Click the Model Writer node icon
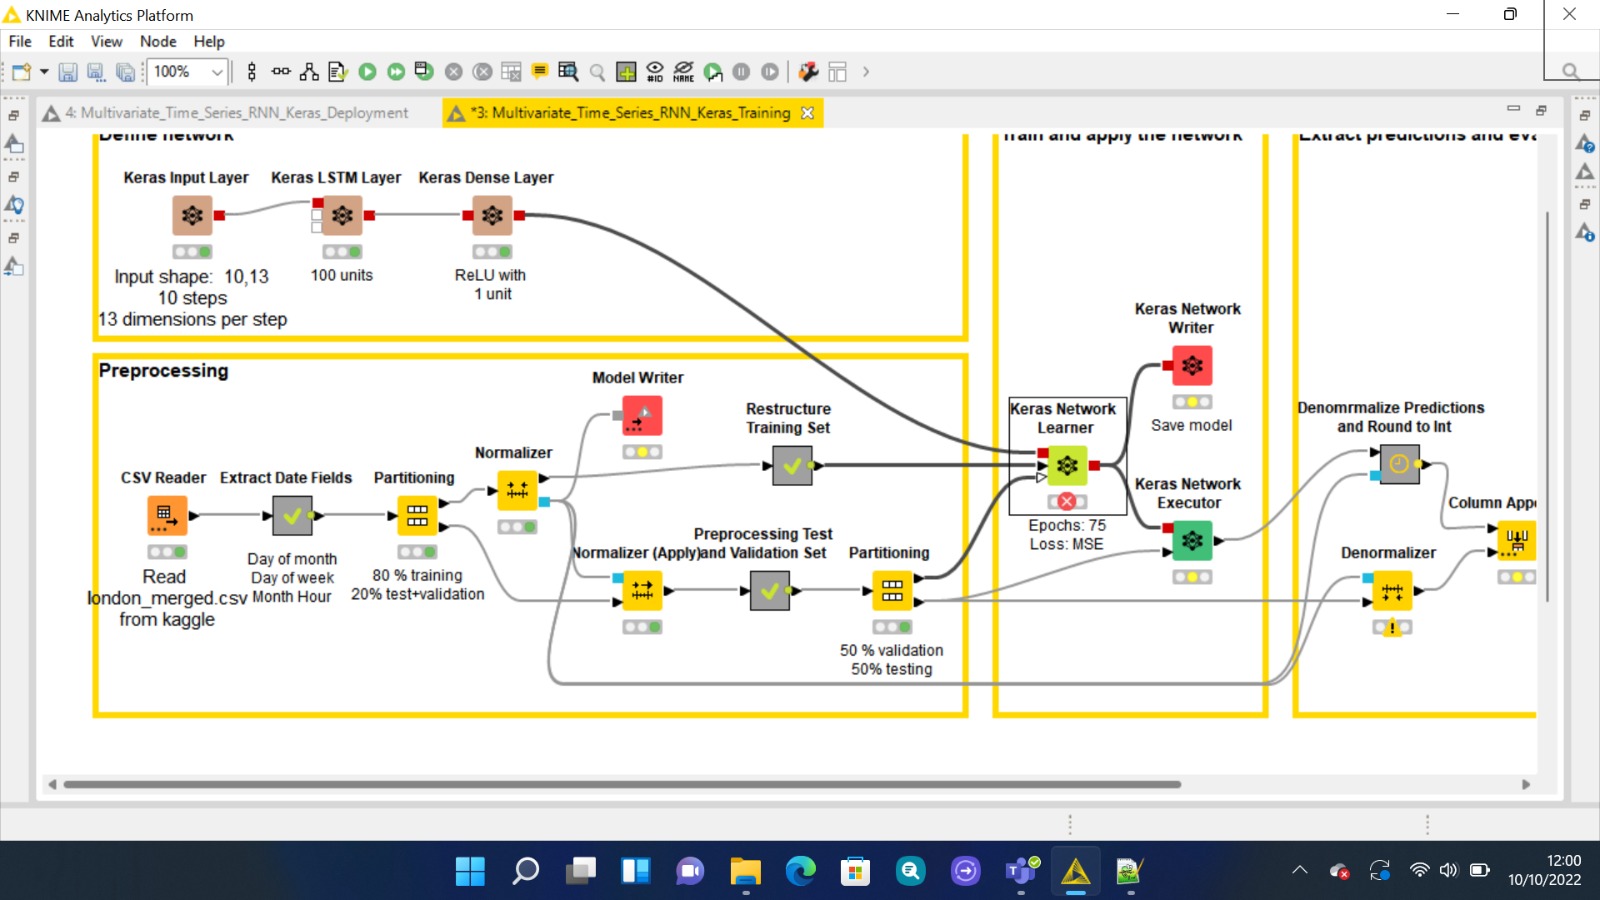 [x=642, y=415]
